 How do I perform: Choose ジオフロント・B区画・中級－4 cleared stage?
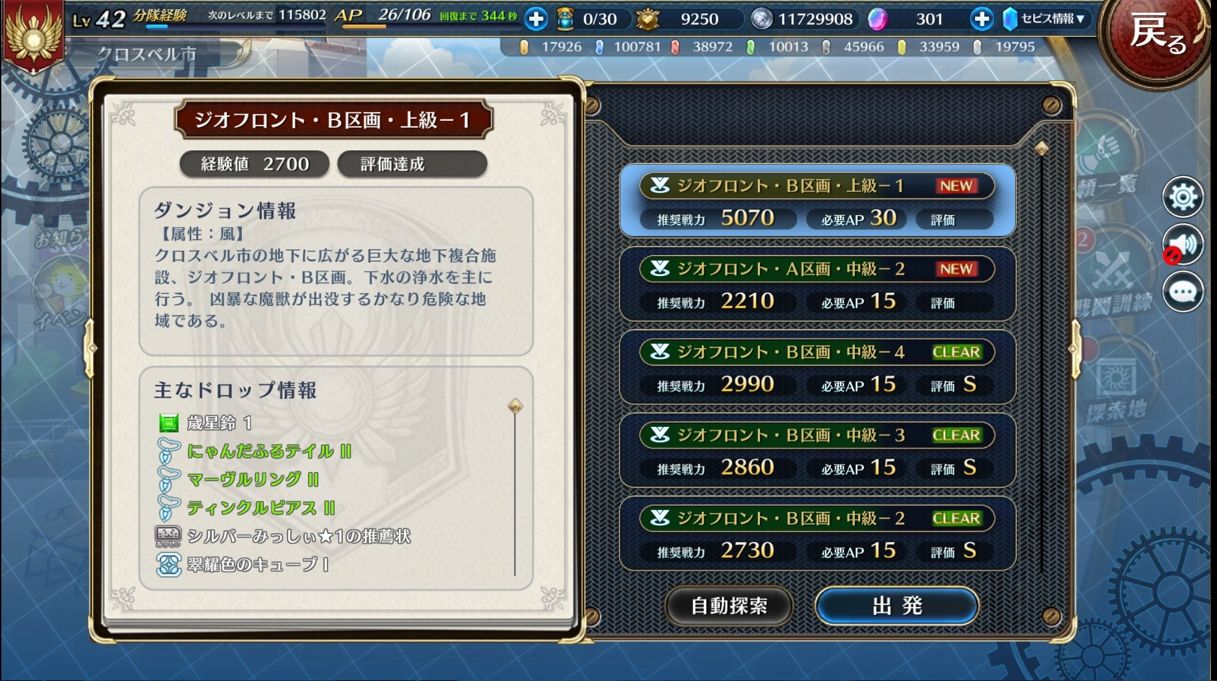click(x=817, y=367)
